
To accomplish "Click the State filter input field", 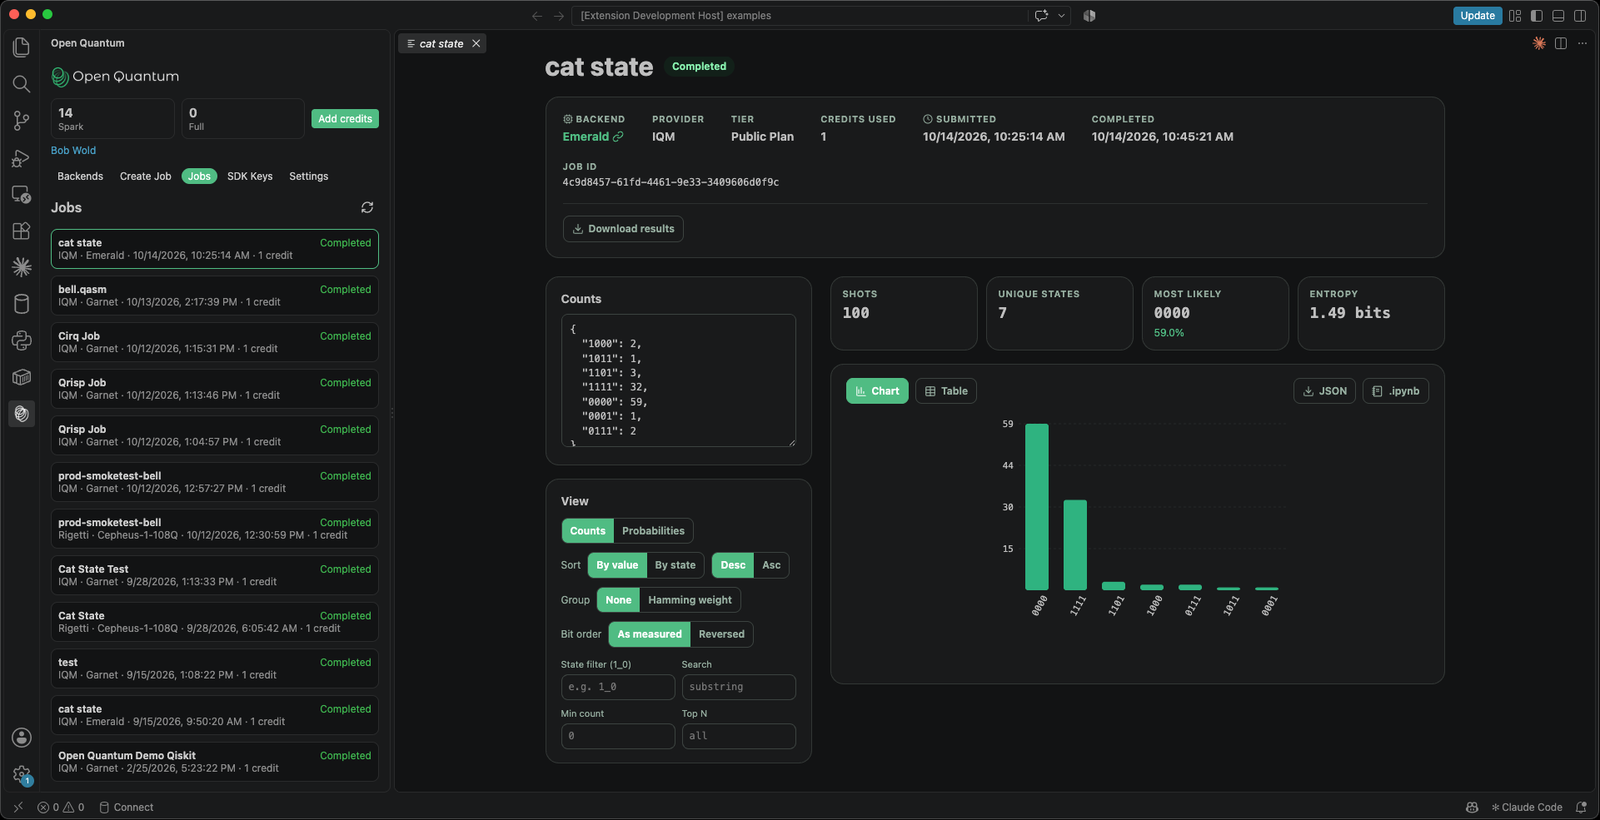I will click(618, 687).
